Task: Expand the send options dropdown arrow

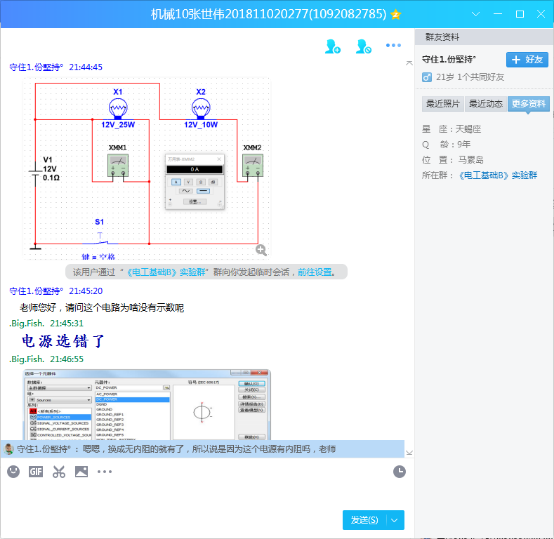Action: 395,520
